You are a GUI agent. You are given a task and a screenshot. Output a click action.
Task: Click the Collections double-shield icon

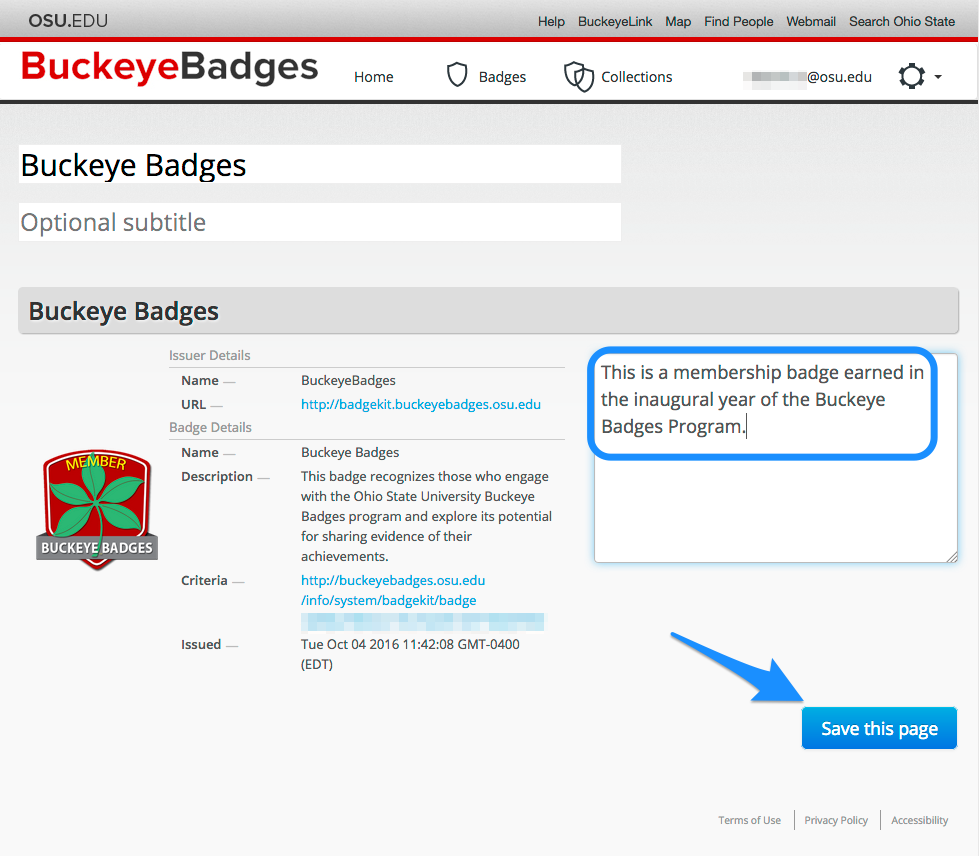click(x=579, y=76)
